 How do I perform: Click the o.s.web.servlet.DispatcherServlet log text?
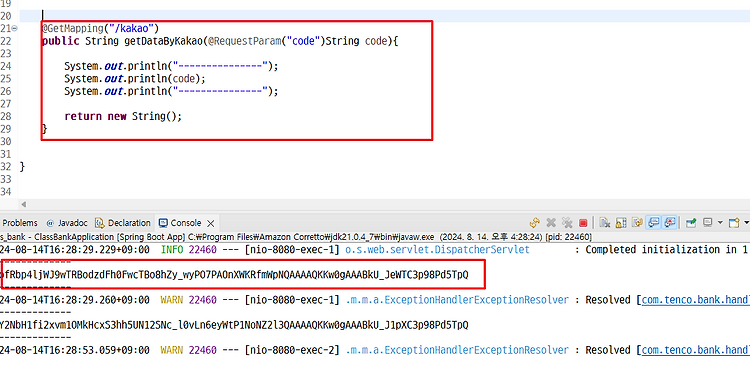point(438,250)
